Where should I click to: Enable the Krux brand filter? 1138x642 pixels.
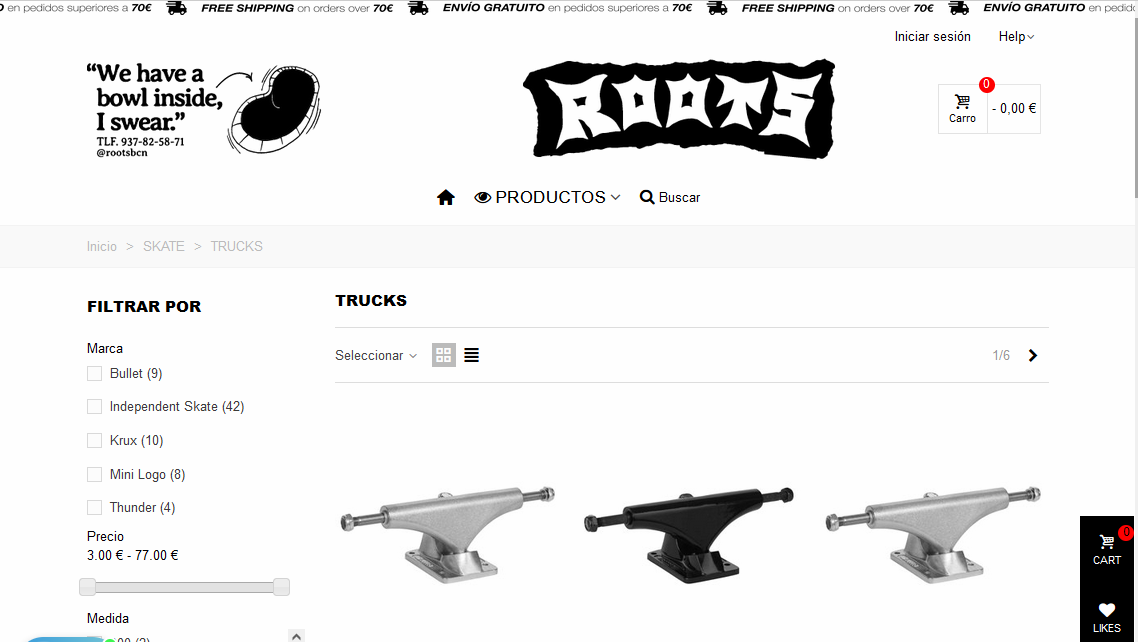[x=94, y=440]
